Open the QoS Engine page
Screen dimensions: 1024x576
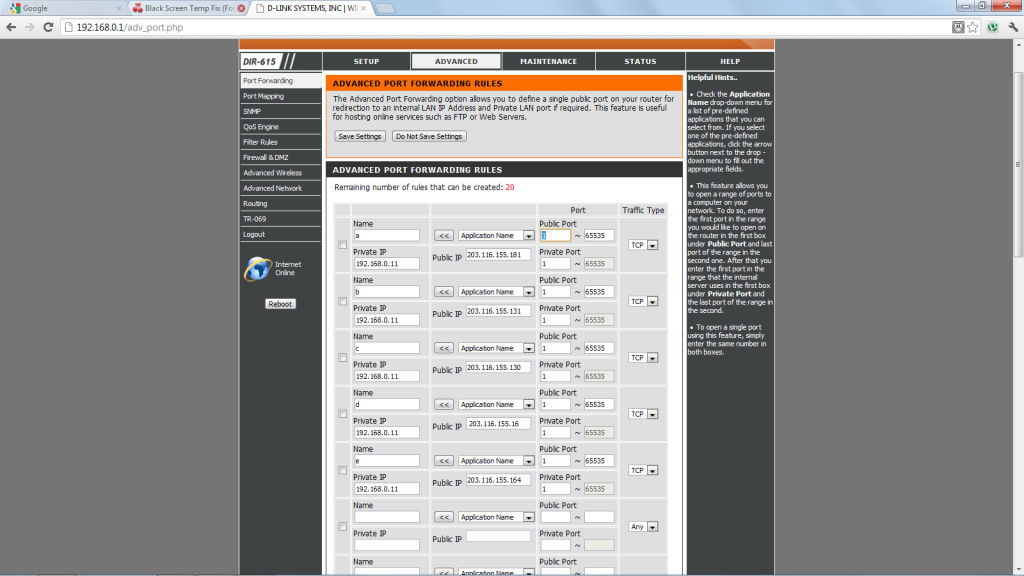point(280,127)
